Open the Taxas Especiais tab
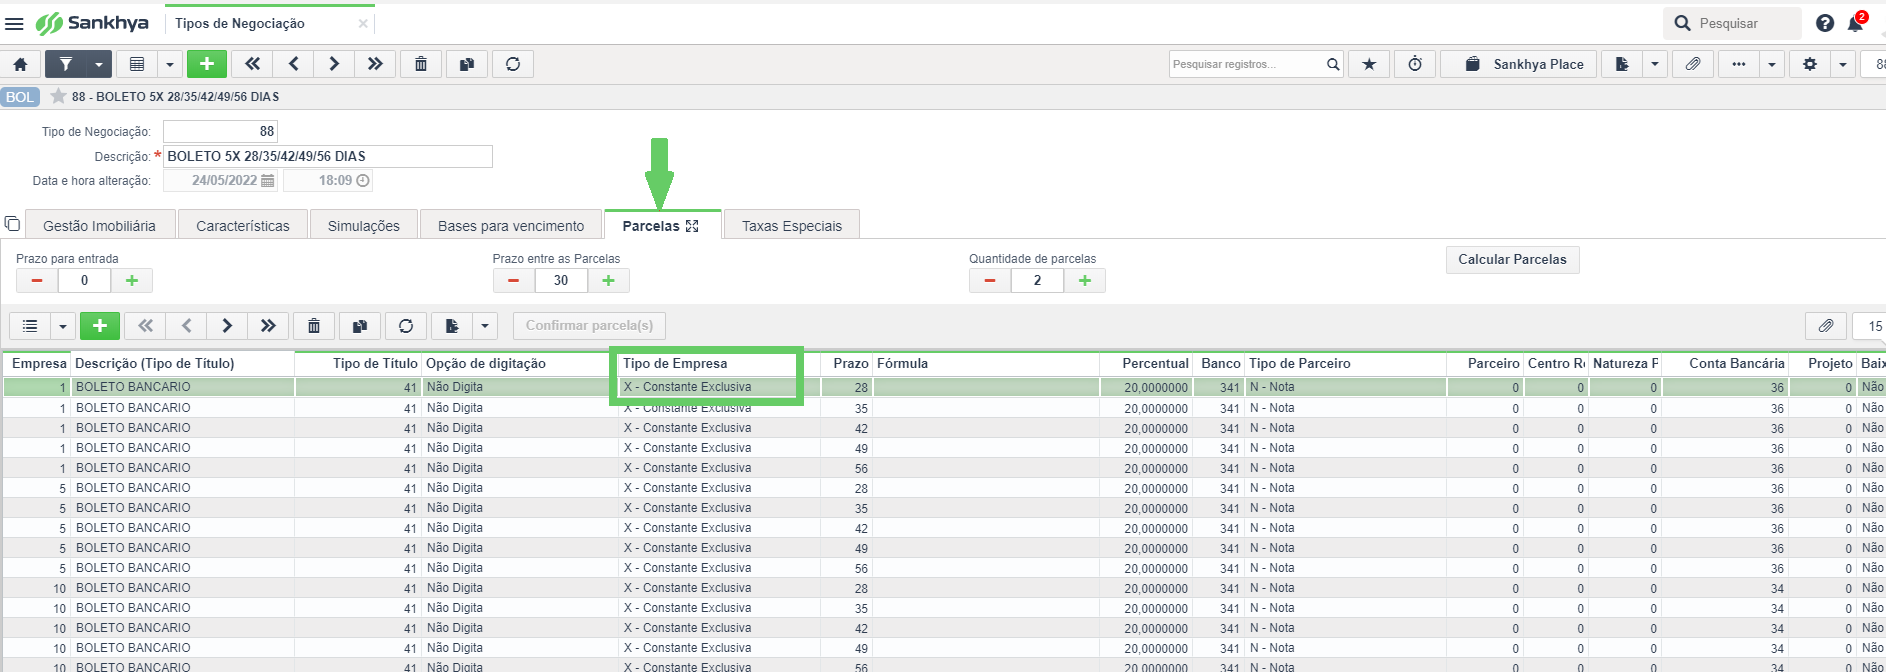Image resolution: width=1886 pixels, height=672 pixels. click(x=792, y=226)
